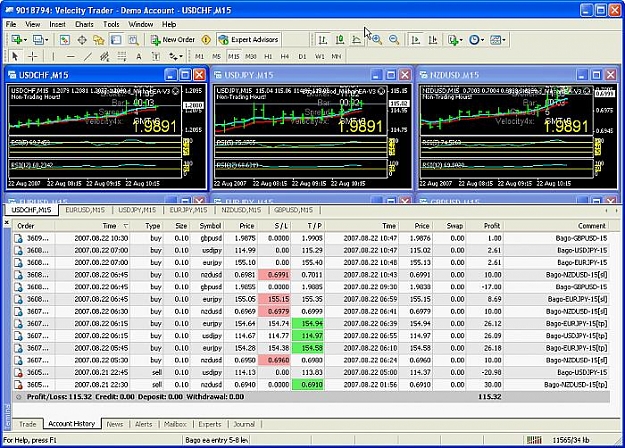Select the text label 'T' tool
Image resolution: width=625 pixels, height=448 pixels.
point(156,57)
